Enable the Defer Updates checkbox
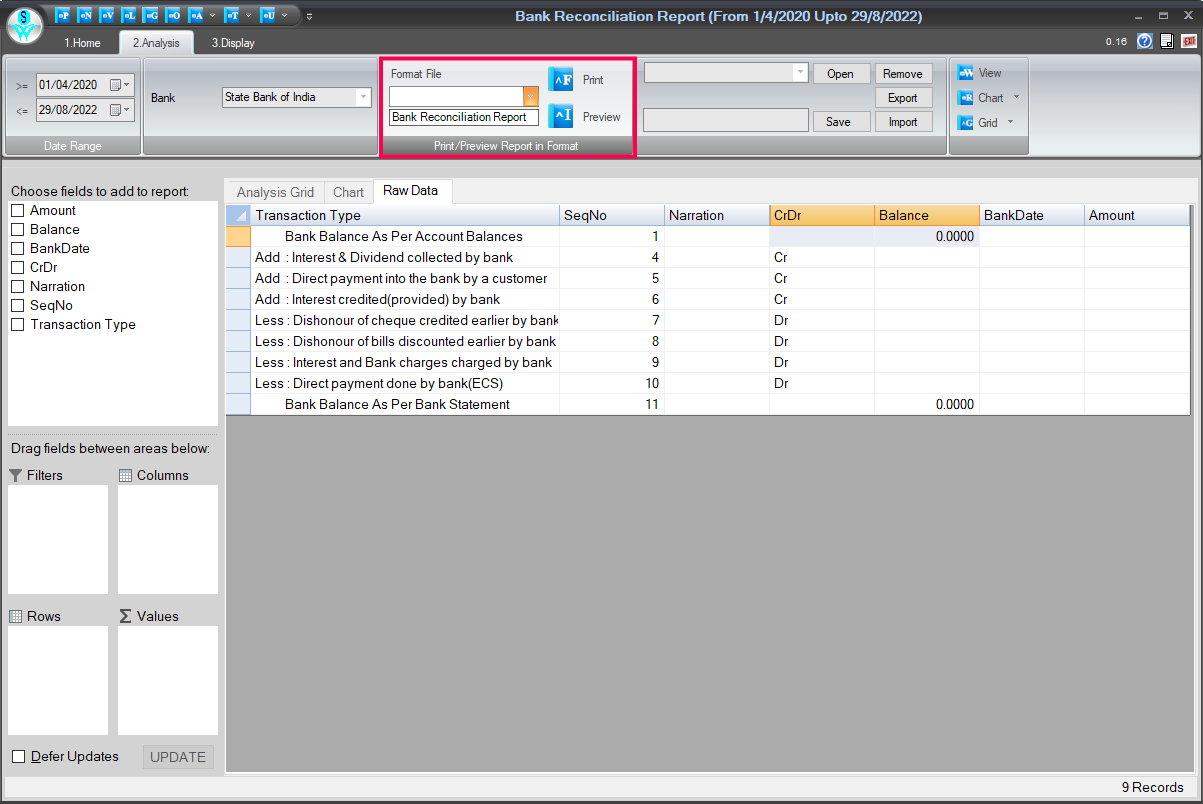The height and width of the screenshot is (804, 1203). (x=19, y=757)
